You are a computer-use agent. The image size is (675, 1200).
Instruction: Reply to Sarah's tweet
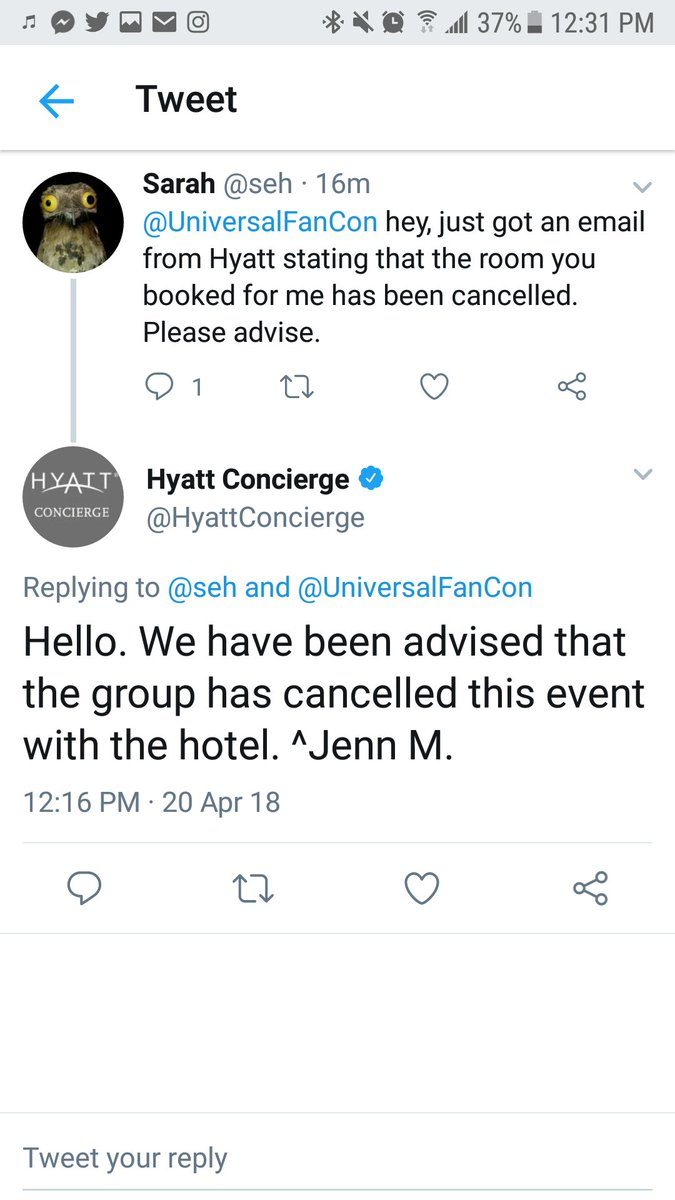[x=161, y=386]
